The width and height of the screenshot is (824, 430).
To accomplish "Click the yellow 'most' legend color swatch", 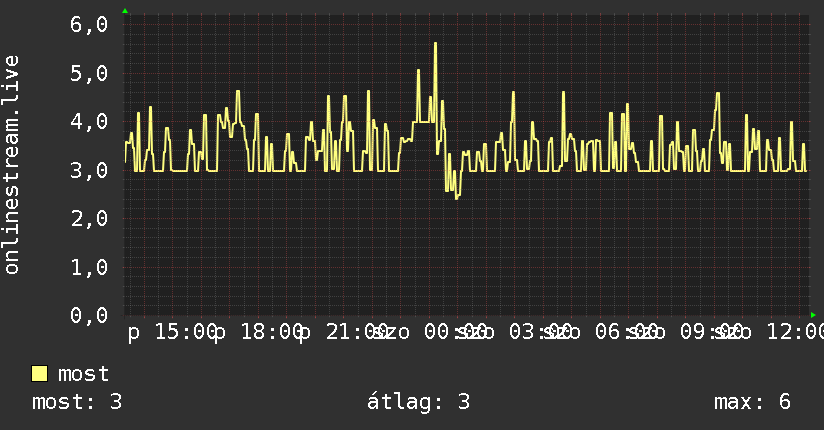I will pyautogui.click(x=39, y=374).
